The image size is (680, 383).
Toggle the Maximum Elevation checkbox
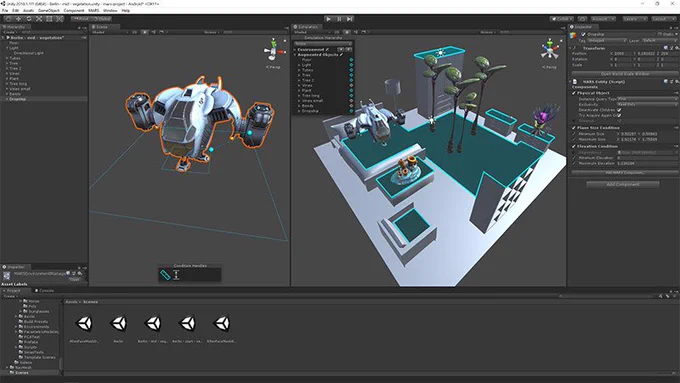tap(574, 164)
